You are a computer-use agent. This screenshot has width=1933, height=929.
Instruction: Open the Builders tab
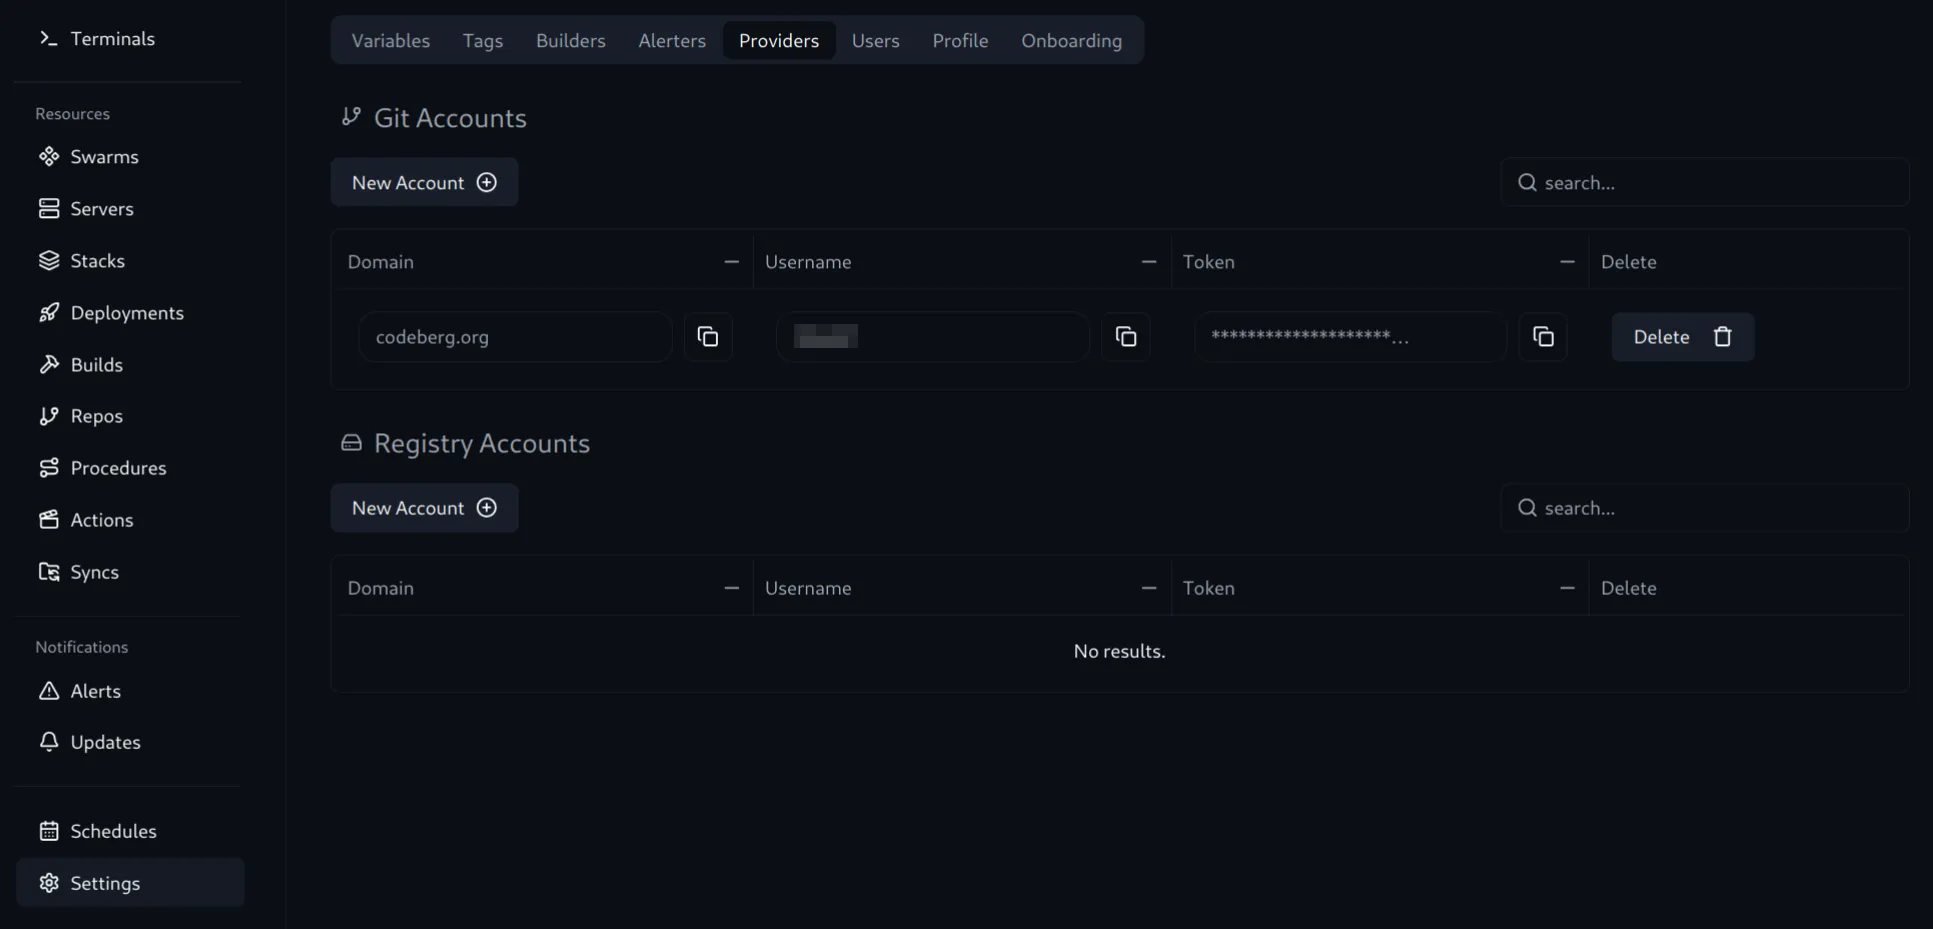point(571,40)
